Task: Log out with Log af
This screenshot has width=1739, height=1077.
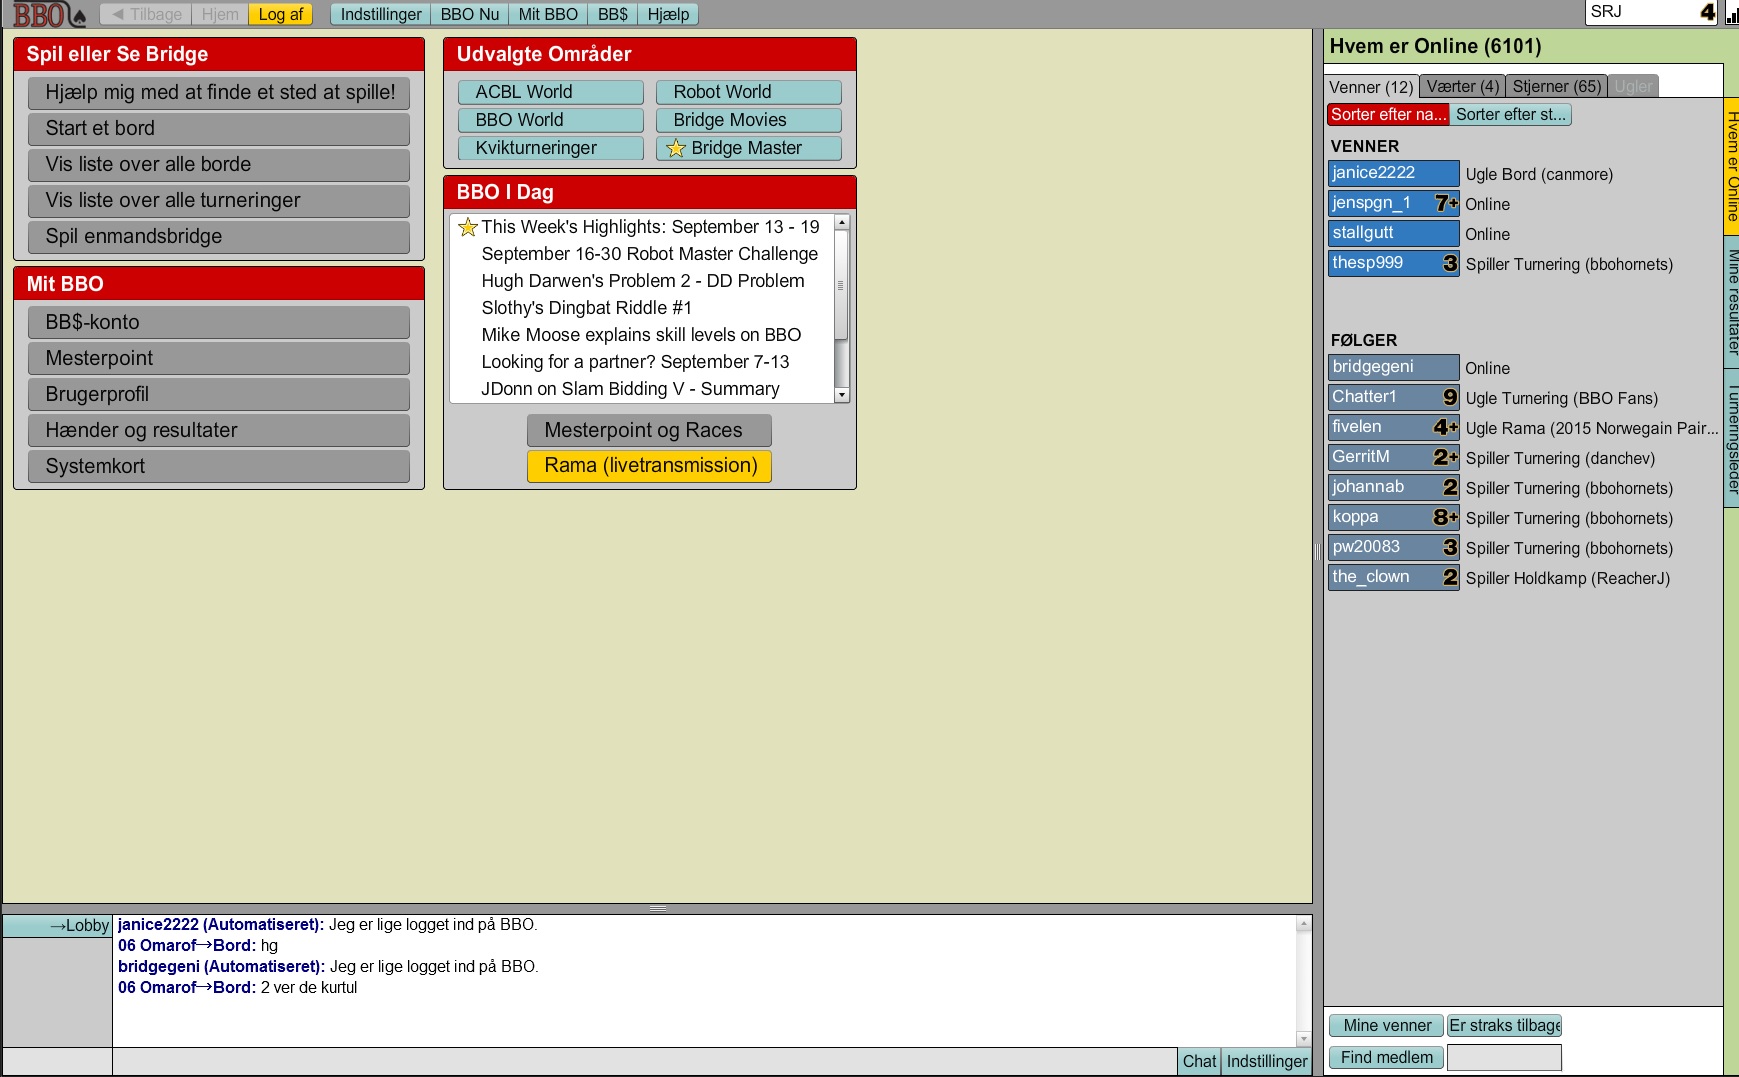Action: point(281,14)
